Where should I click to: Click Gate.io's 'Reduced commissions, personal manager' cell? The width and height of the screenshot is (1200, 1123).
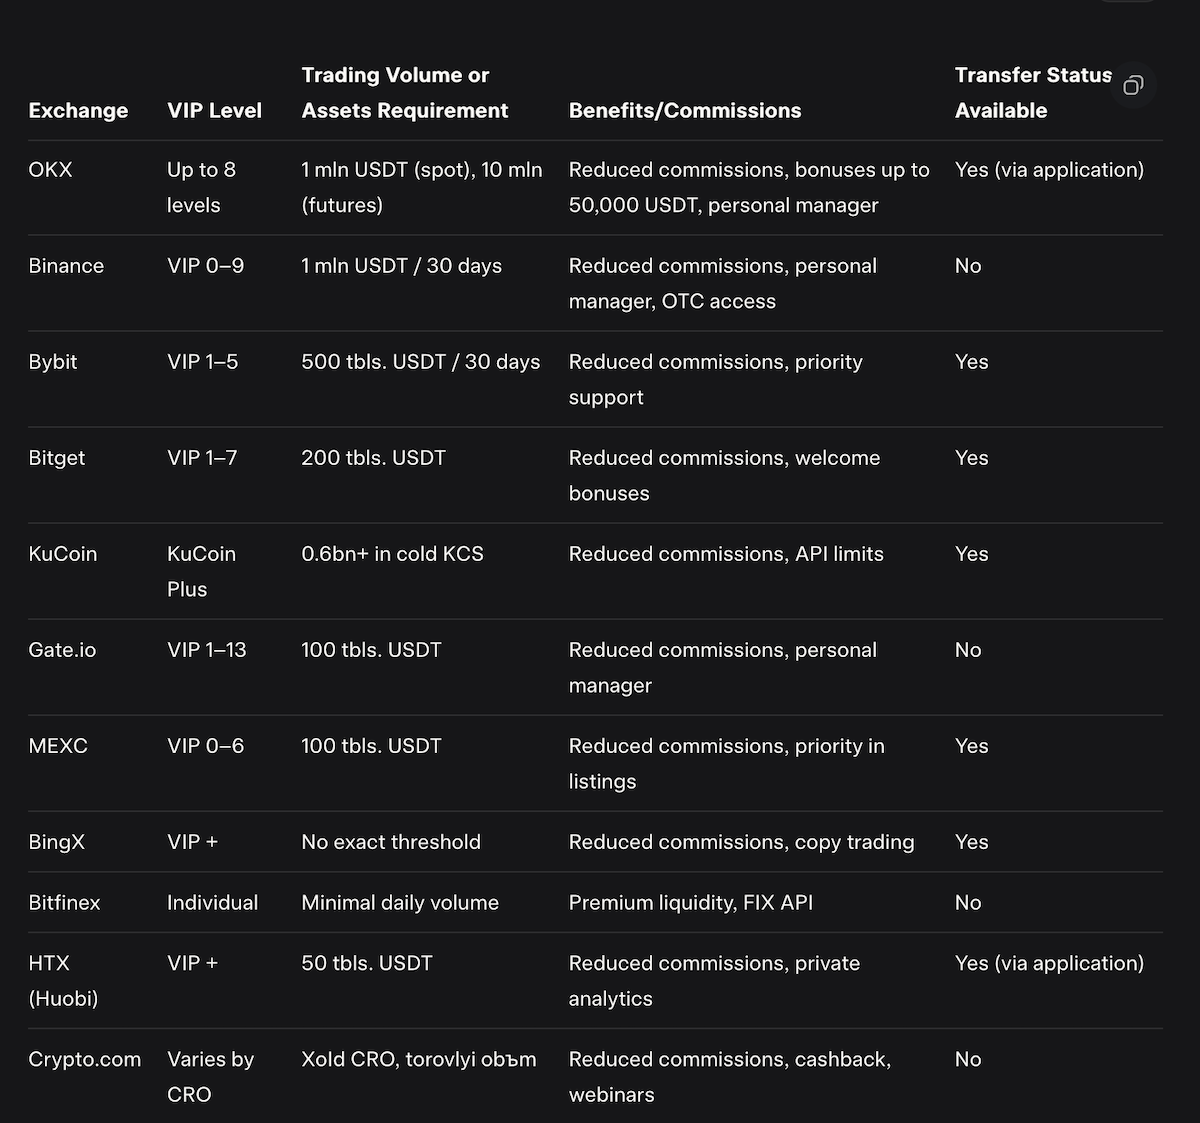point(723,668)
